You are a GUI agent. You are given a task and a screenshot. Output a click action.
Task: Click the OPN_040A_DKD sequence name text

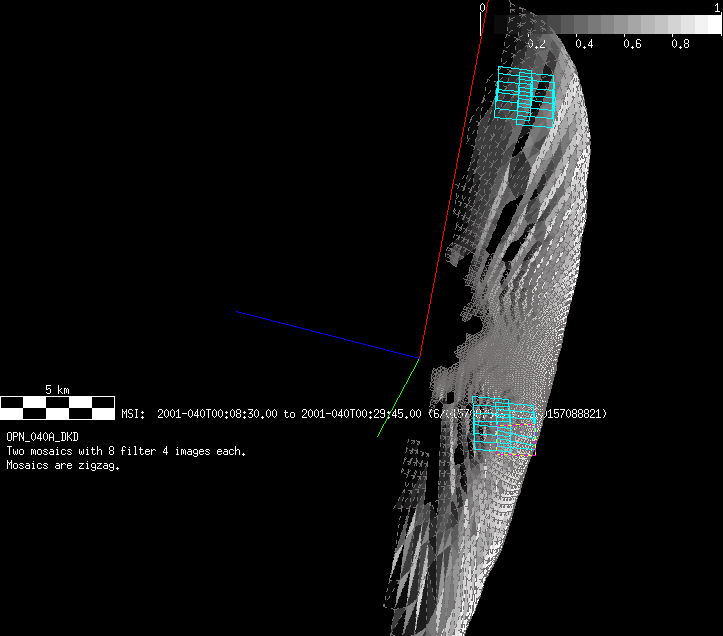pos(42,438)
